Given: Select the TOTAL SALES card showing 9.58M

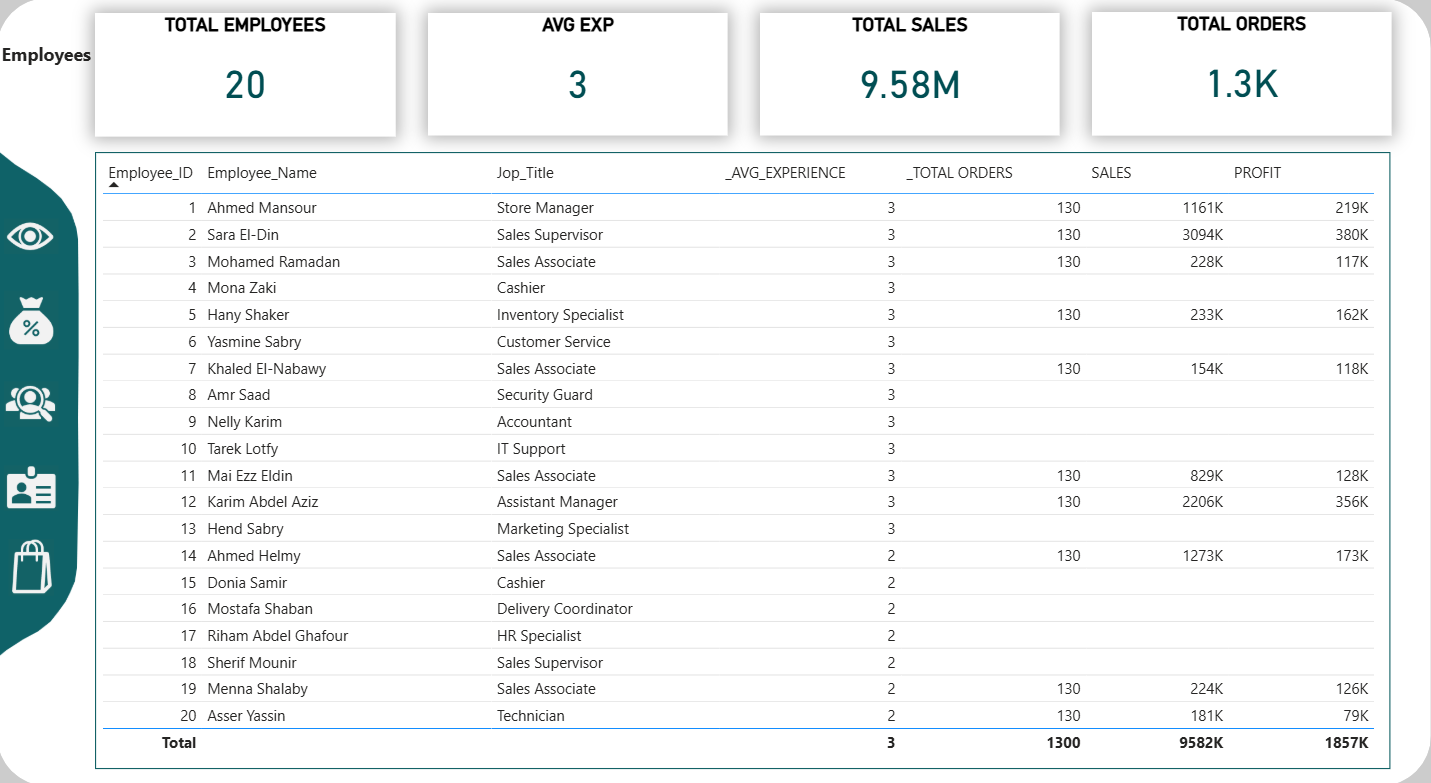Looking at the screenshot, I should pyautogui.click(x=909, y=73).
